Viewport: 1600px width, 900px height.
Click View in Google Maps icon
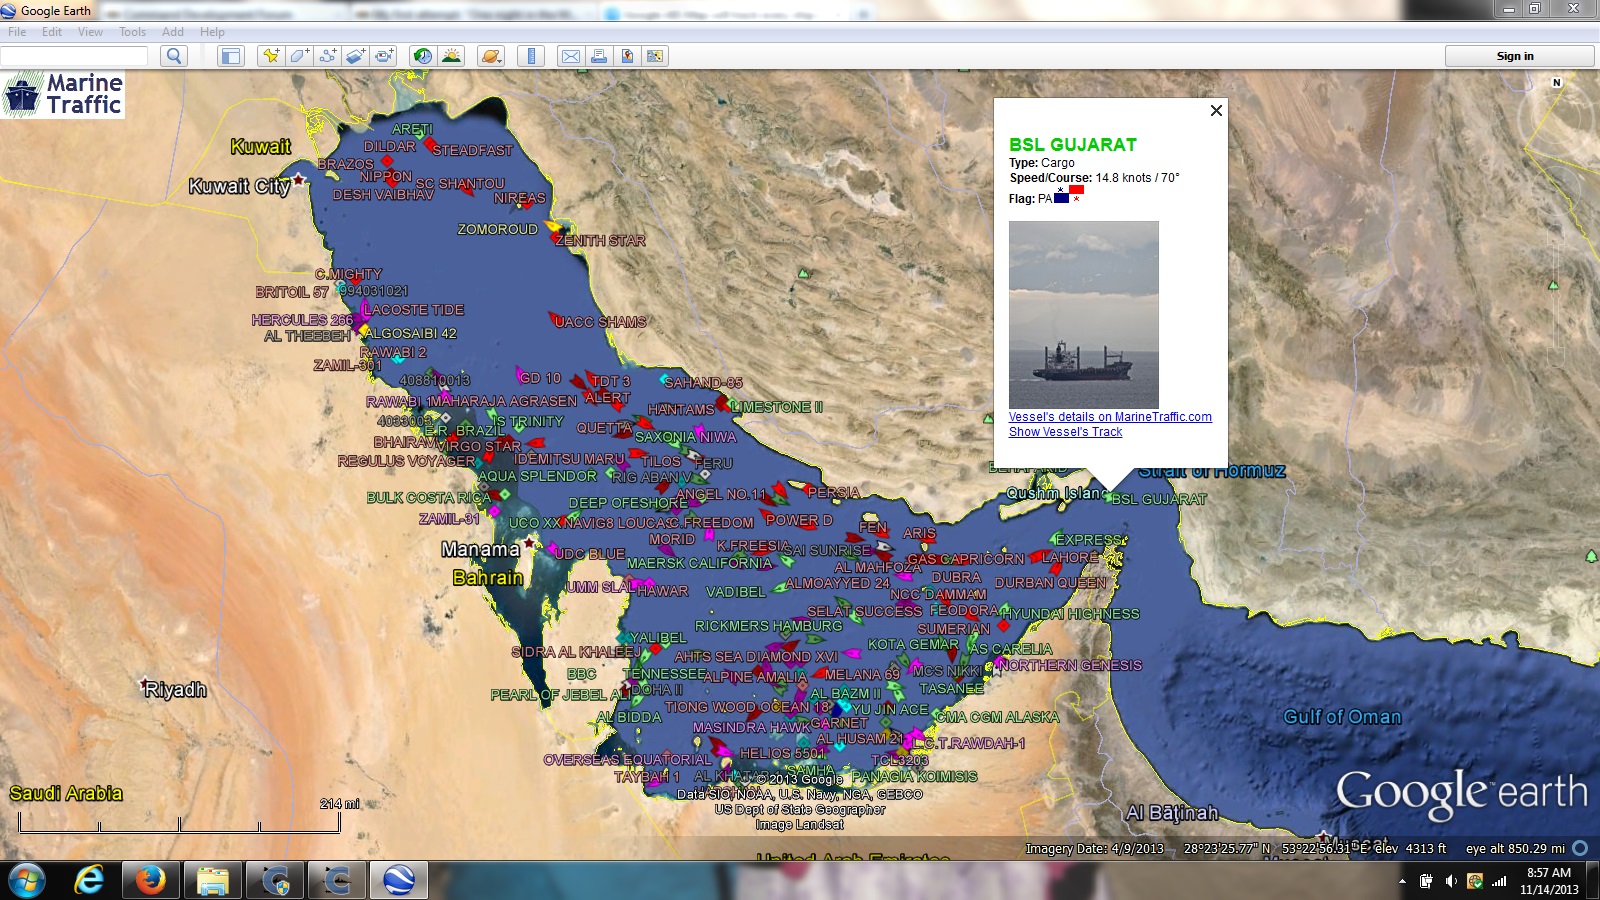click(x=655, y=56)
